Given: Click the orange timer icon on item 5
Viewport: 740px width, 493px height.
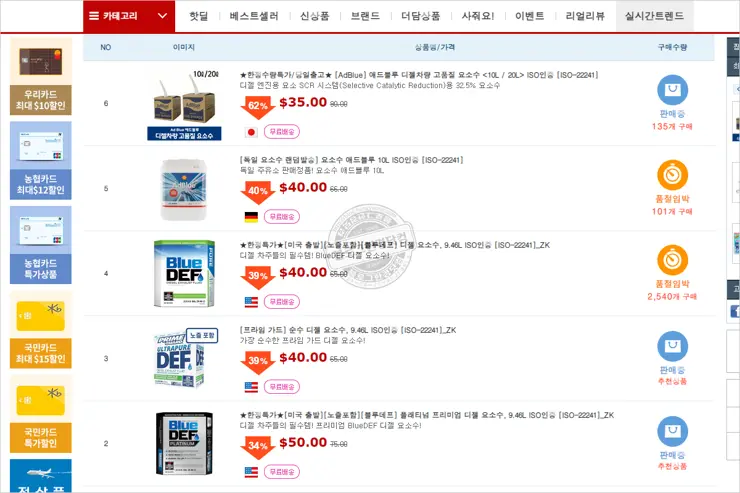Looking at the screenshot, I should coord(672,175).
